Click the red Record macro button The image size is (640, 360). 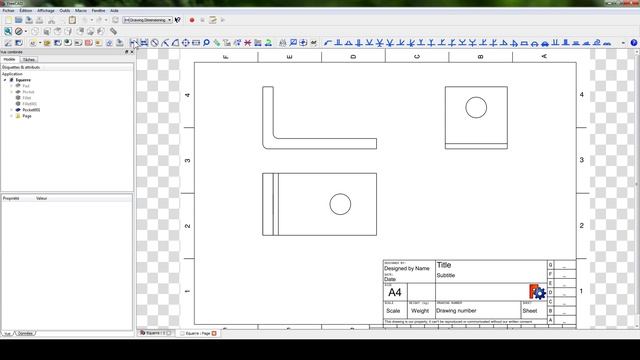[192, 20]
